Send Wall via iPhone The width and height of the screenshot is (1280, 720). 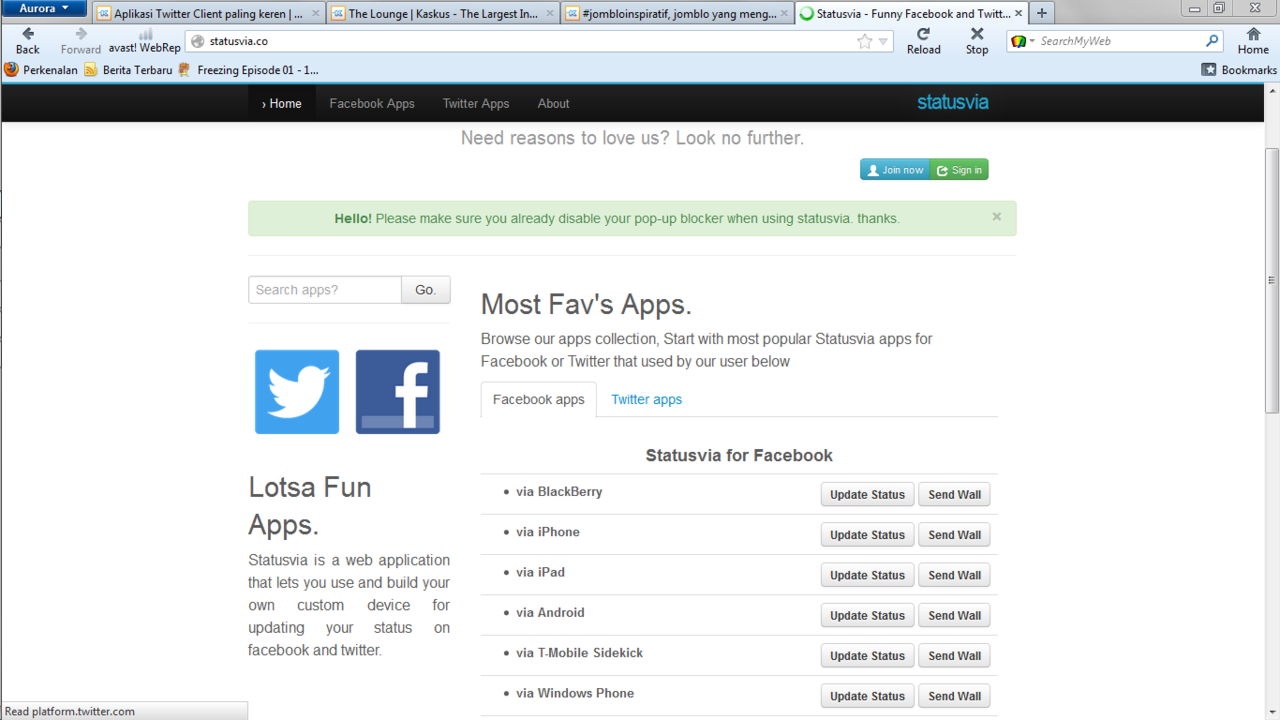[955, 535]
